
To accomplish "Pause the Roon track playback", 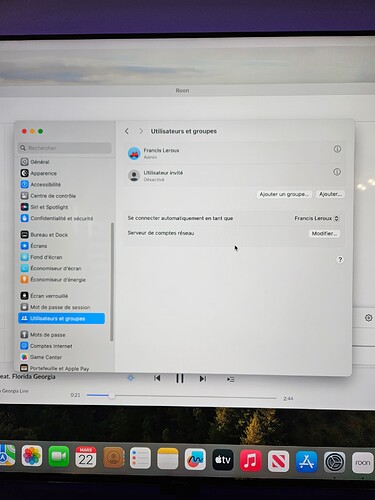I will pyautogui.click(x=180, y=378).
